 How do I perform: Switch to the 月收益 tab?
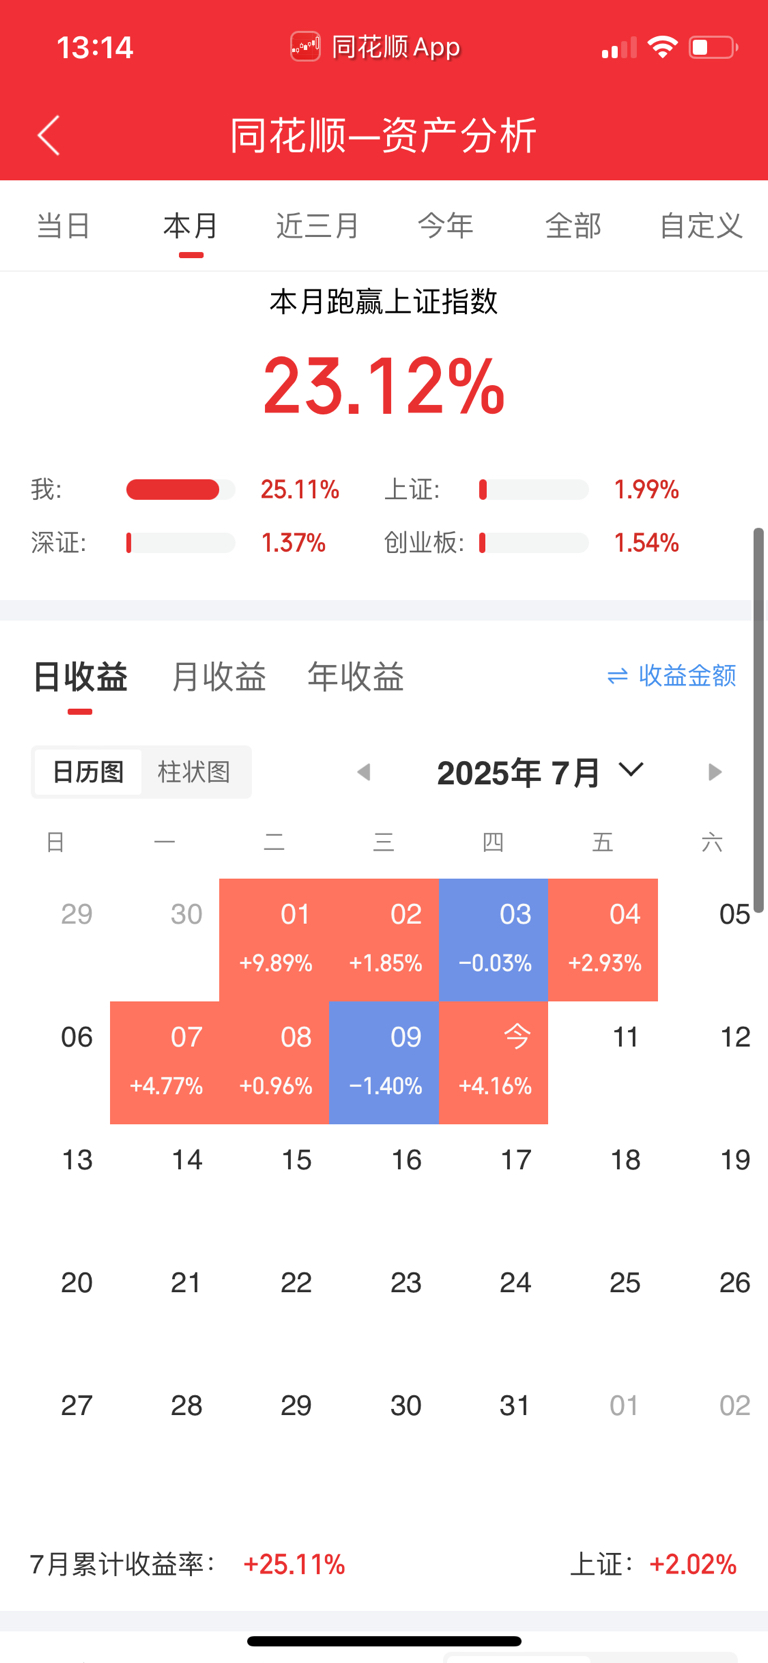click(x=218, y=677)
